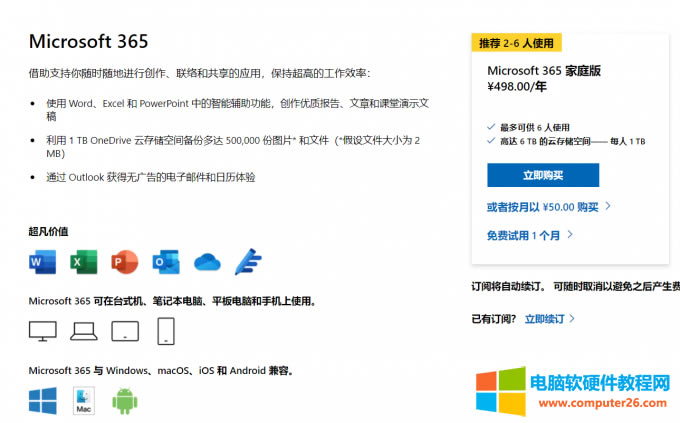Click the Excel app icon
The width and height of the screenshot is (680, 423).
point(83,262)
